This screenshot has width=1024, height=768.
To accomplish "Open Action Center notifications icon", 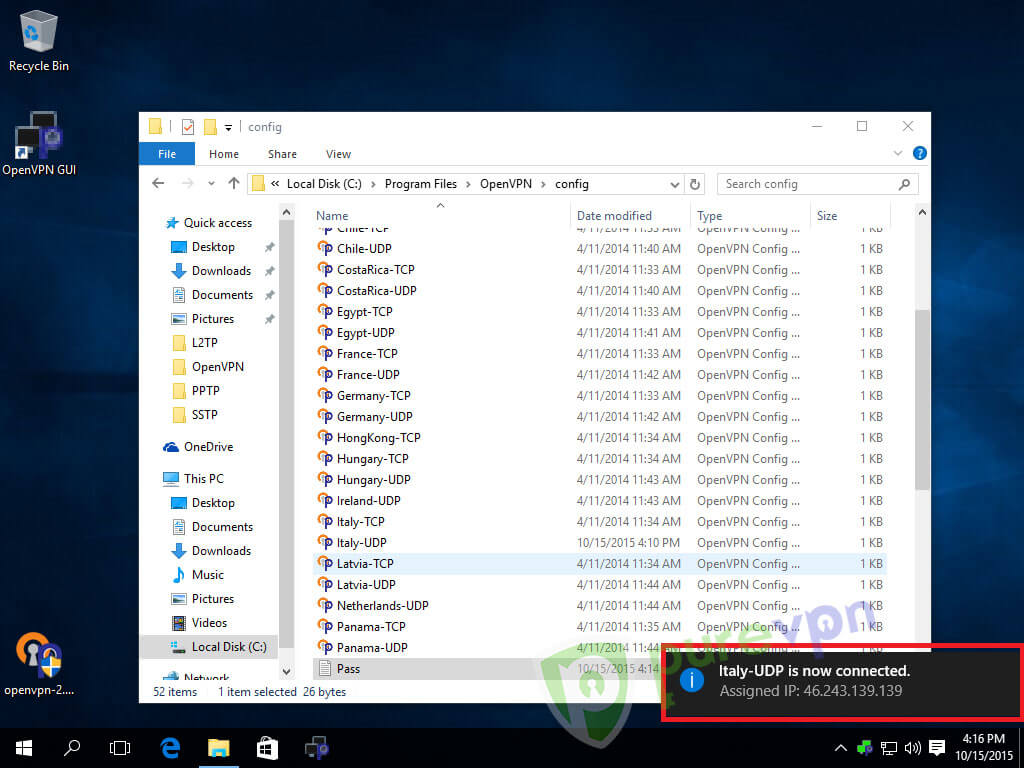I will (937, 748).
